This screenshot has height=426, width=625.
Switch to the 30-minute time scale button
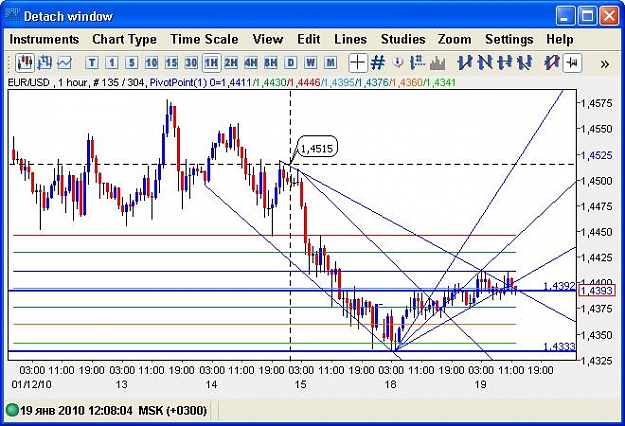coord(191,63)
